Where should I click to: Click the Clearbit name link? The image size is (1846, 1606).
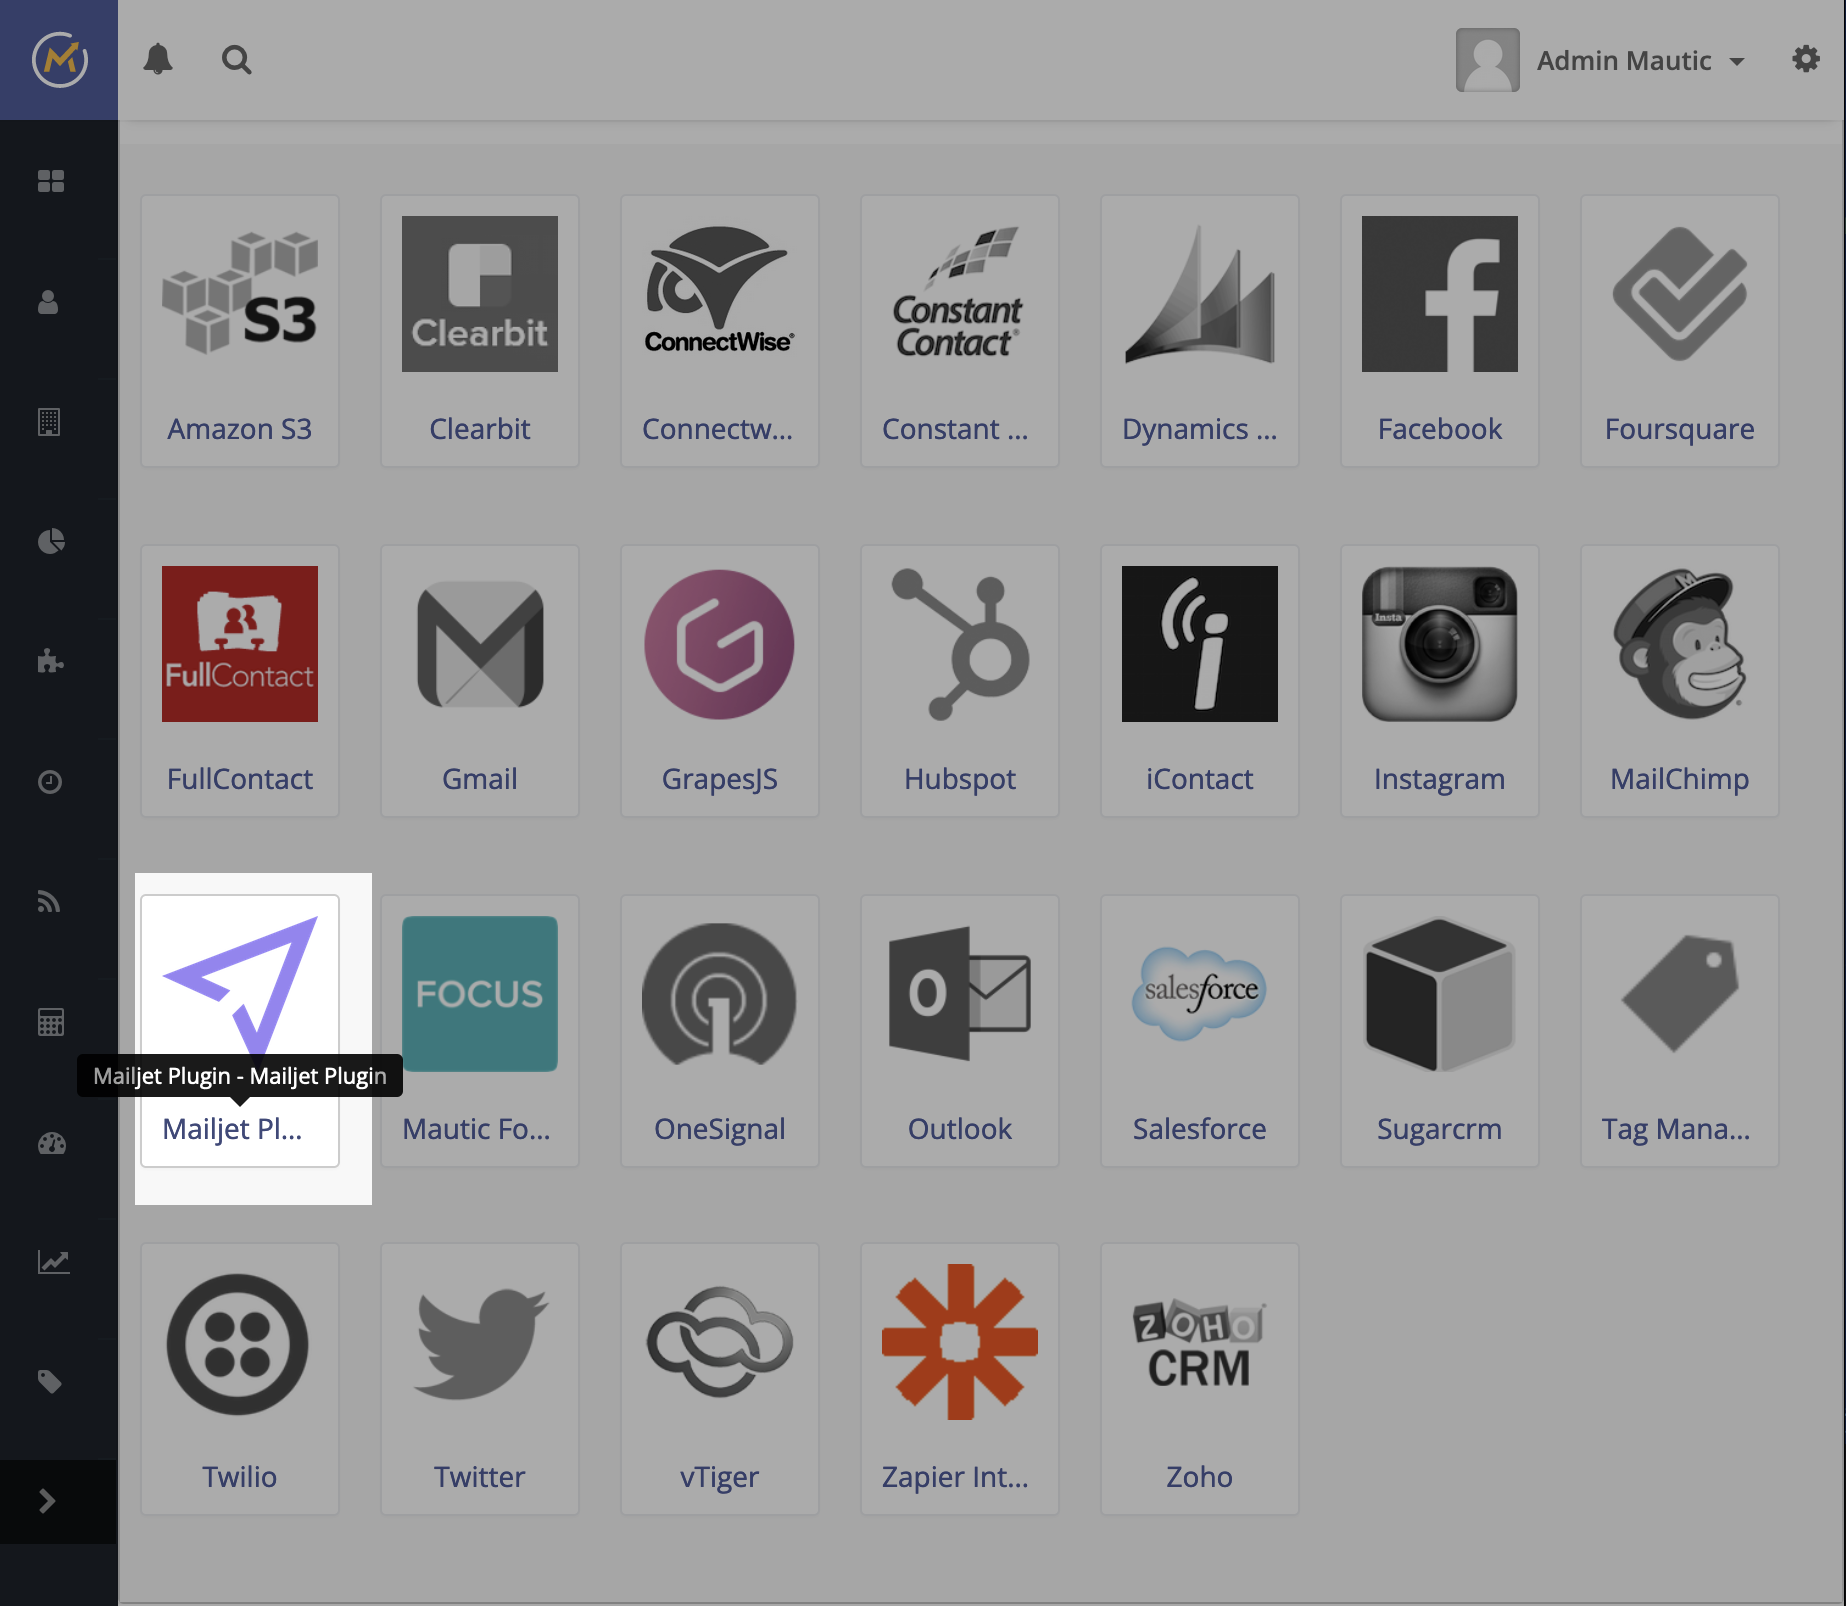(480, 429)
